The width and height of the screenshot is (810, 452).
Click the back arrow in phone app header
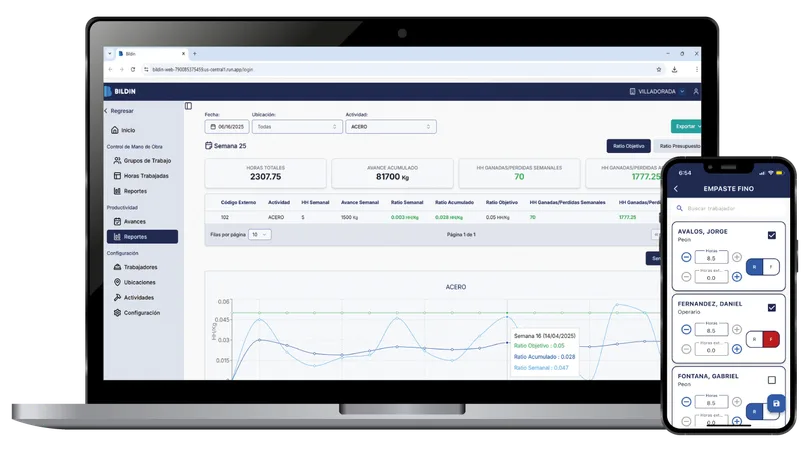676,189
